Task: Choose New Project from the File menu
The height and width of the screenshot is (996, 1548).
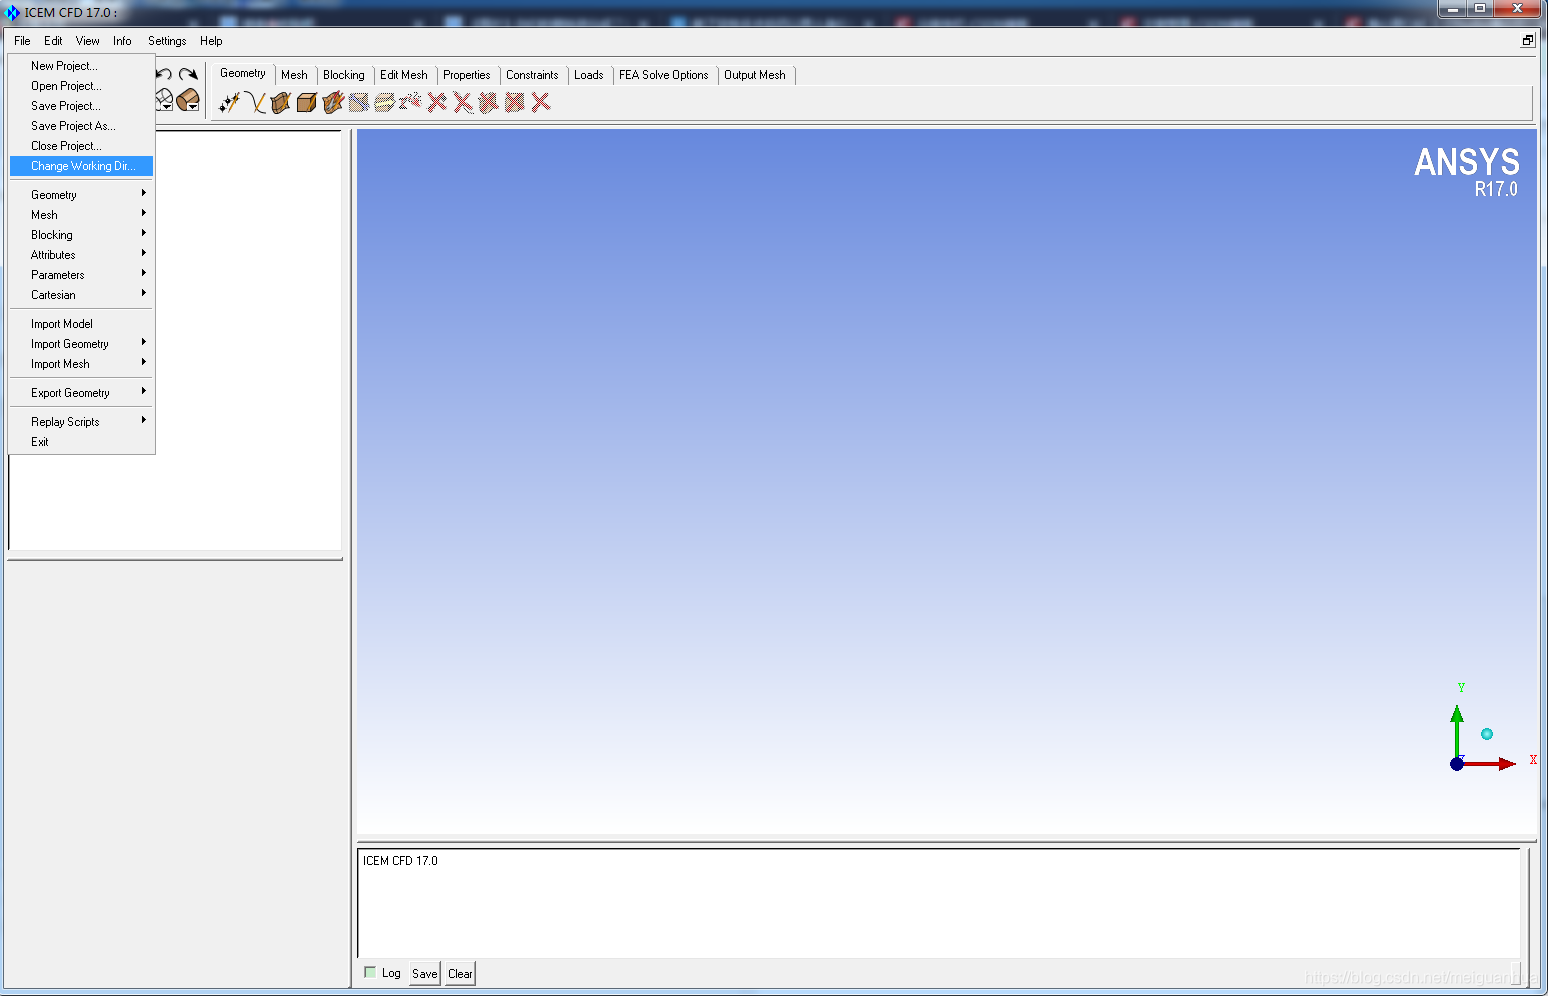Action: (x=81, y=66)
